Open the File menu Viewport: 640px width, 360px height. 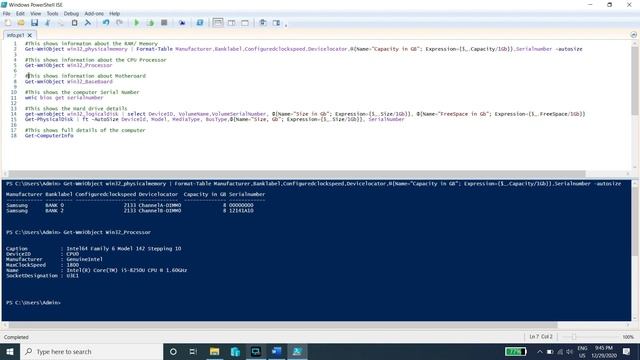7,13
